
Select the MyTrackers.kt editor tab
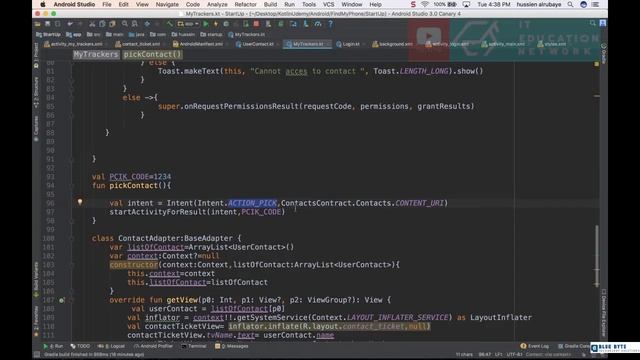click(307, 44)
